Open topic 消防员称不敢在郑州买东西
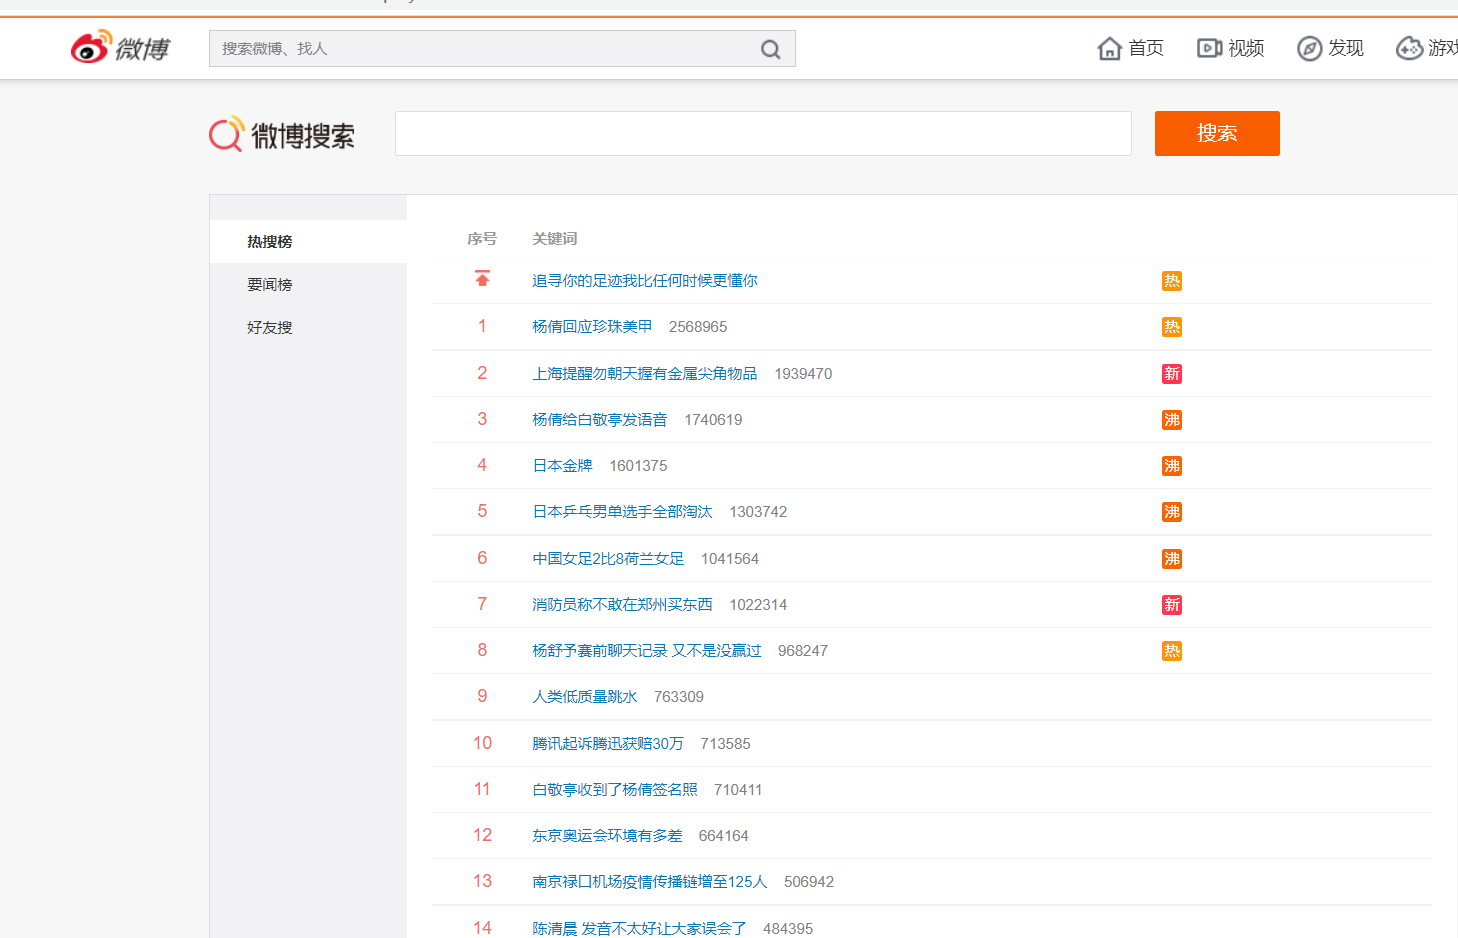Image resolution: width=1458 pixels, height=938 pixels. 622,605
